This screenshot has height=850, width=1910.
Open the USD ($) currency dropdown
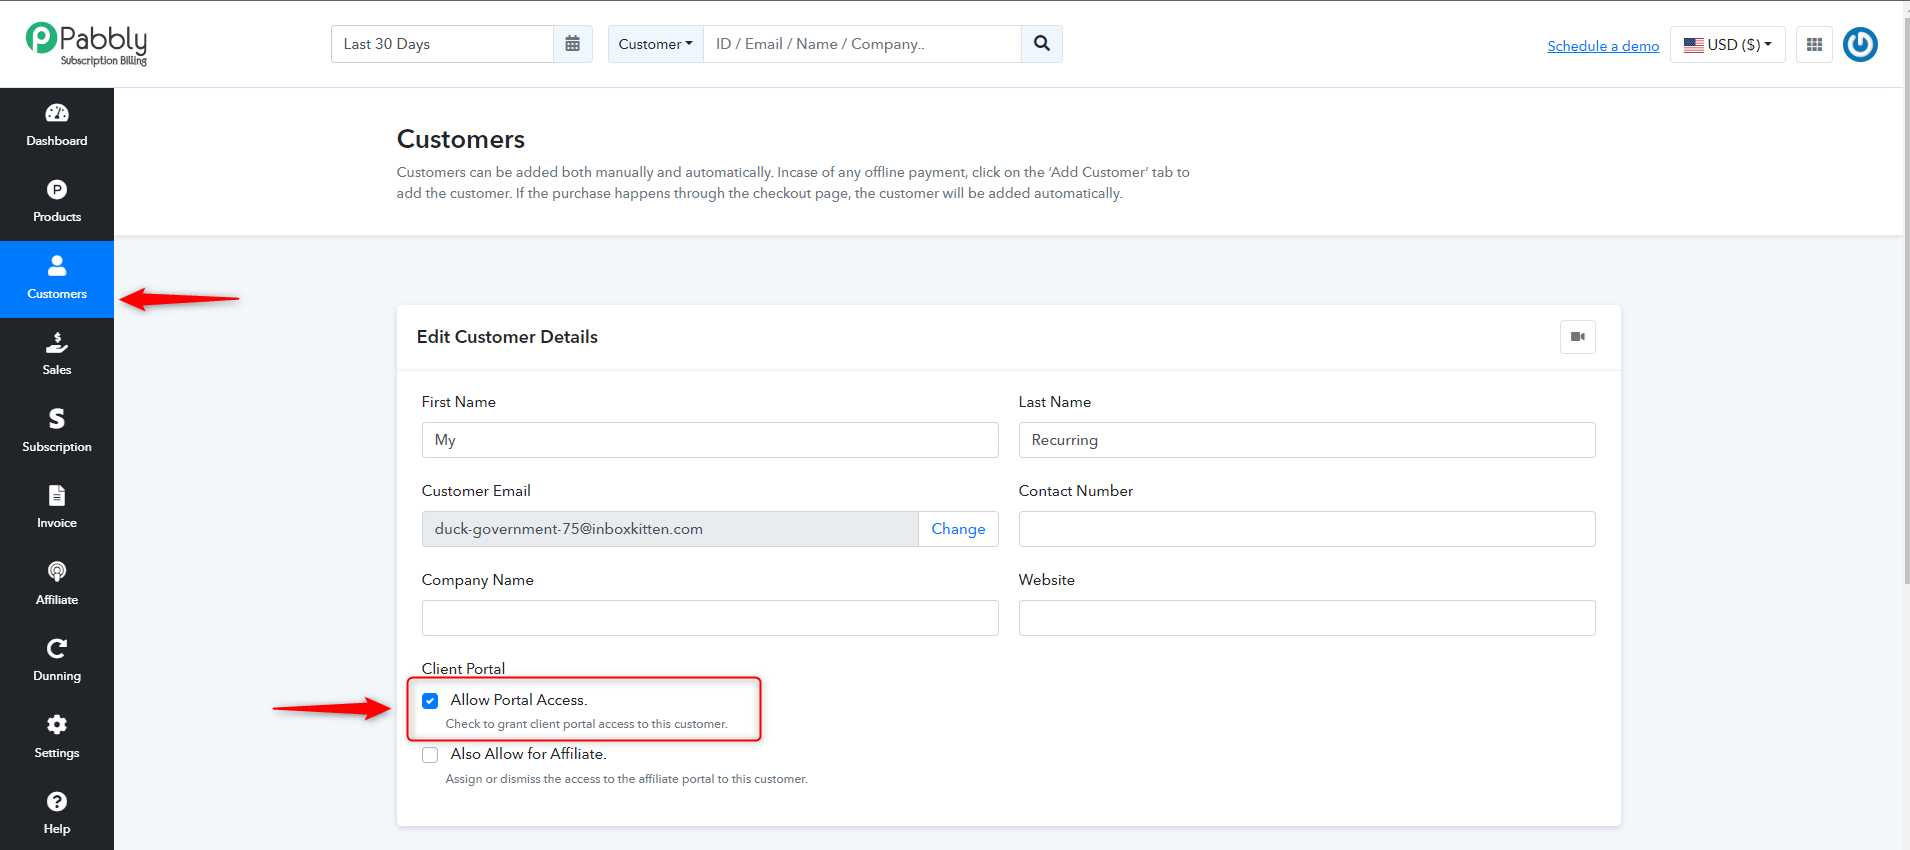pyautogui.click(x=1728, y=44)
